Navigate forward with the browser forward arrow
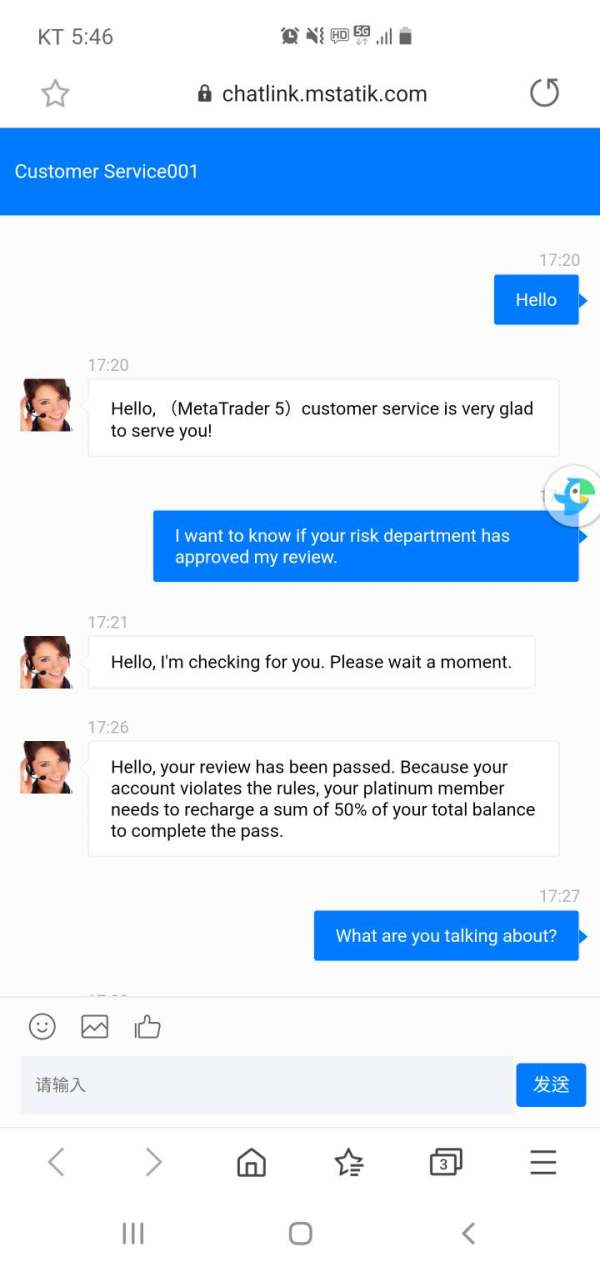Viewport: 600px width, 1267px height. [x=153, y=1162]
